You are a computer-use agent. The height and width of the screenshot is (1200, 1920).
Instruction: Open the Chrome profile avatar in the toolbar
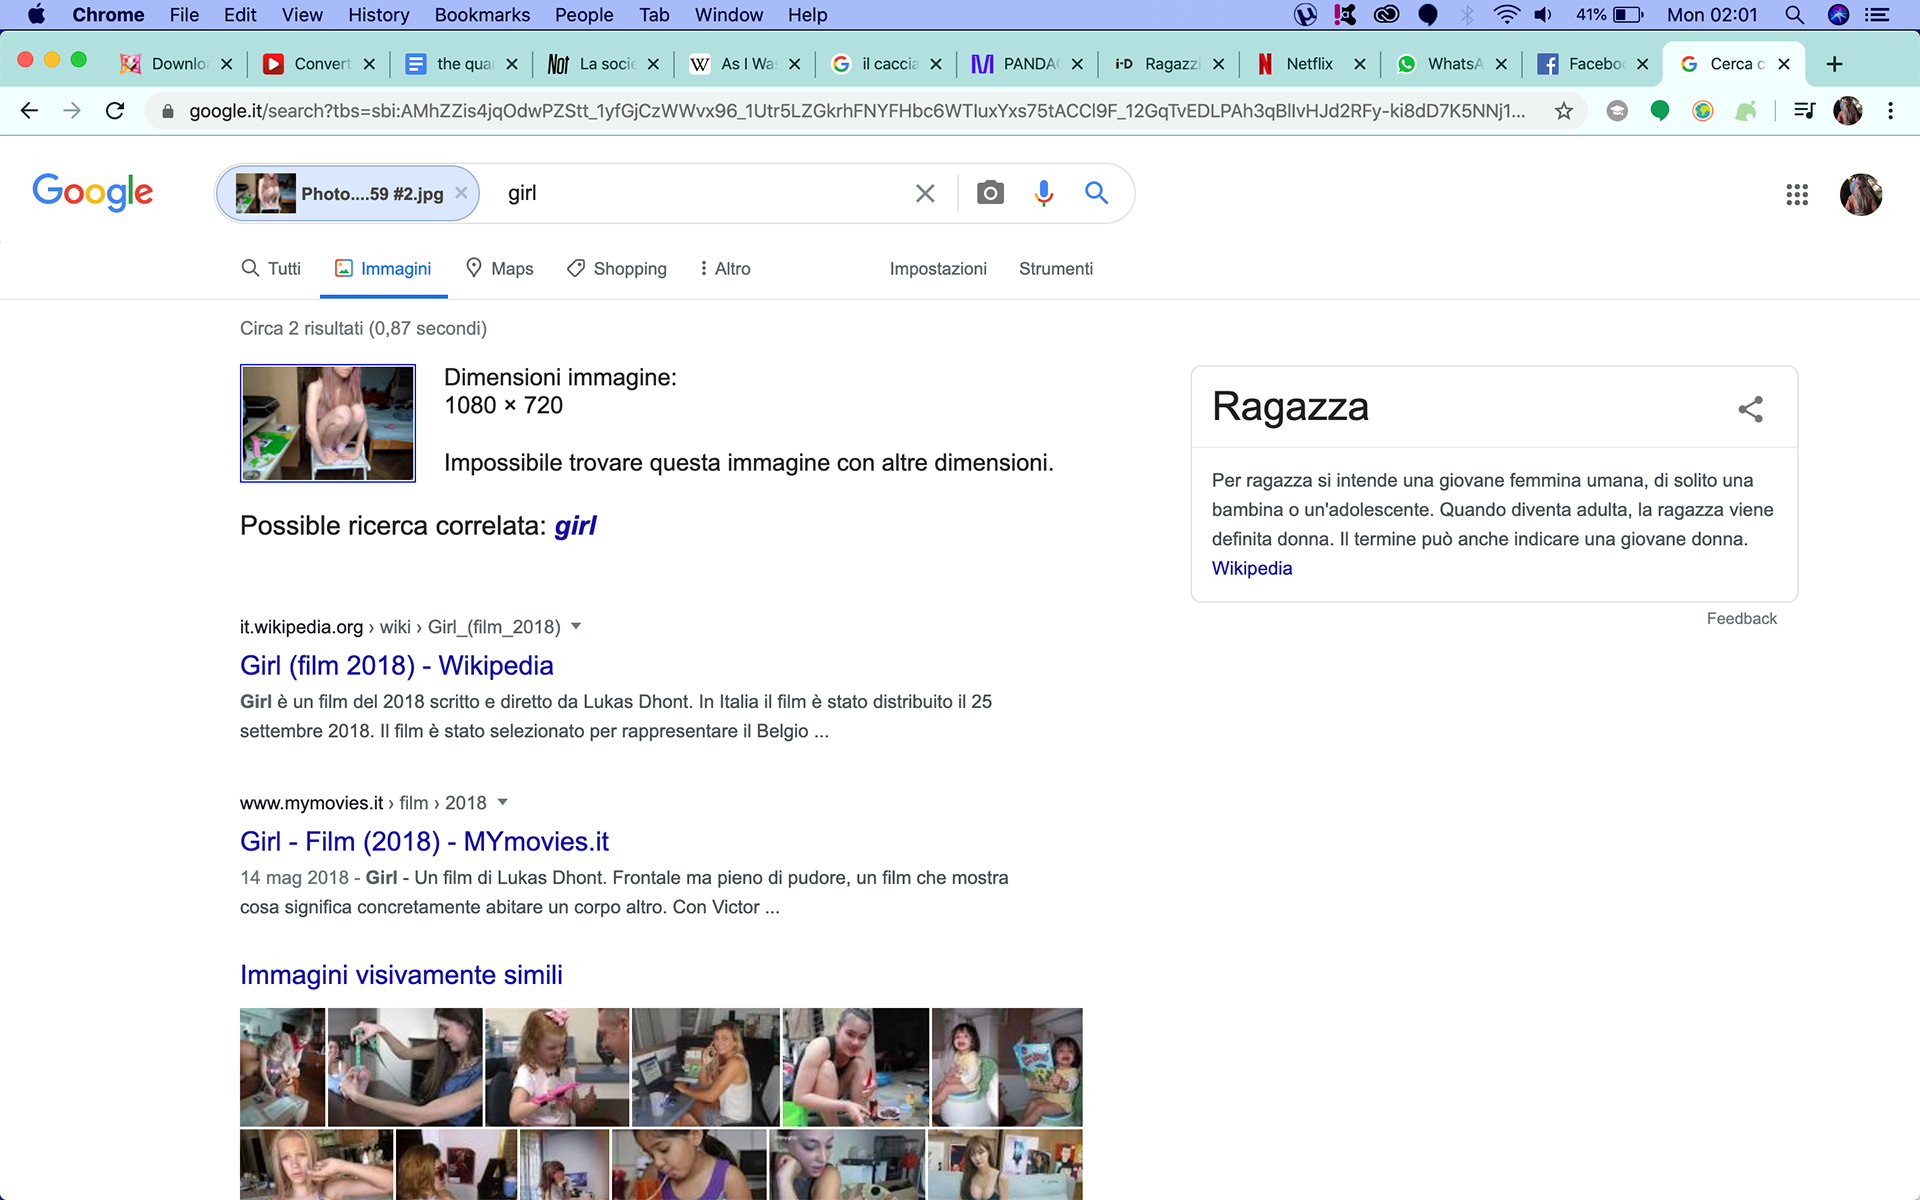click(x=1848, y=111)
